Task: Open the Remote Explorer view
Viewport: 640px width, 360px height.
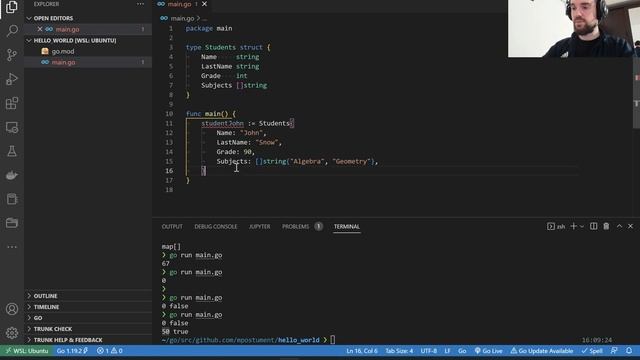Action: click(x=12, y=127)
